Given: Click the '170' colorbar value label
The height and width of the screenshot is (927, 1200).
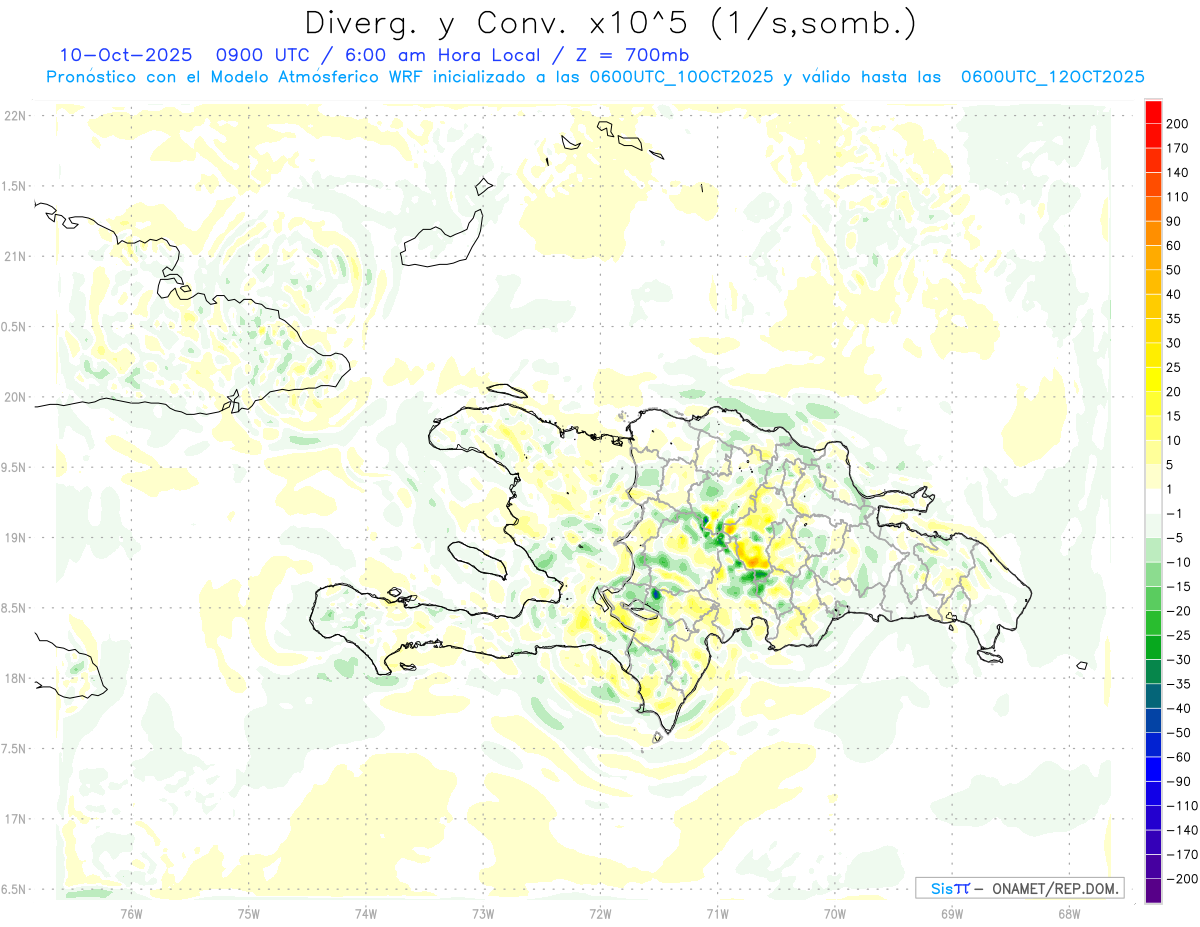Looking at the screenshot, I should click(1178, 149).
